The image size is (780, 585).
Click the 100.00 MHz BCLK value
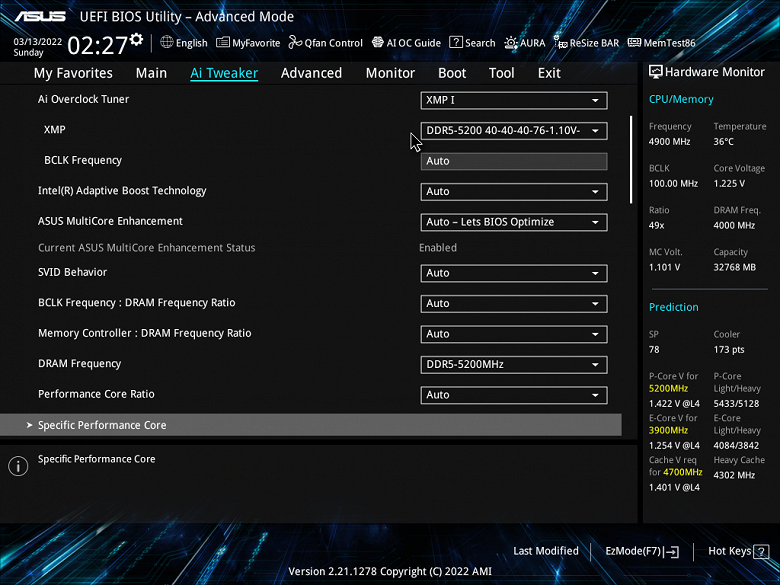pos(674,184)
